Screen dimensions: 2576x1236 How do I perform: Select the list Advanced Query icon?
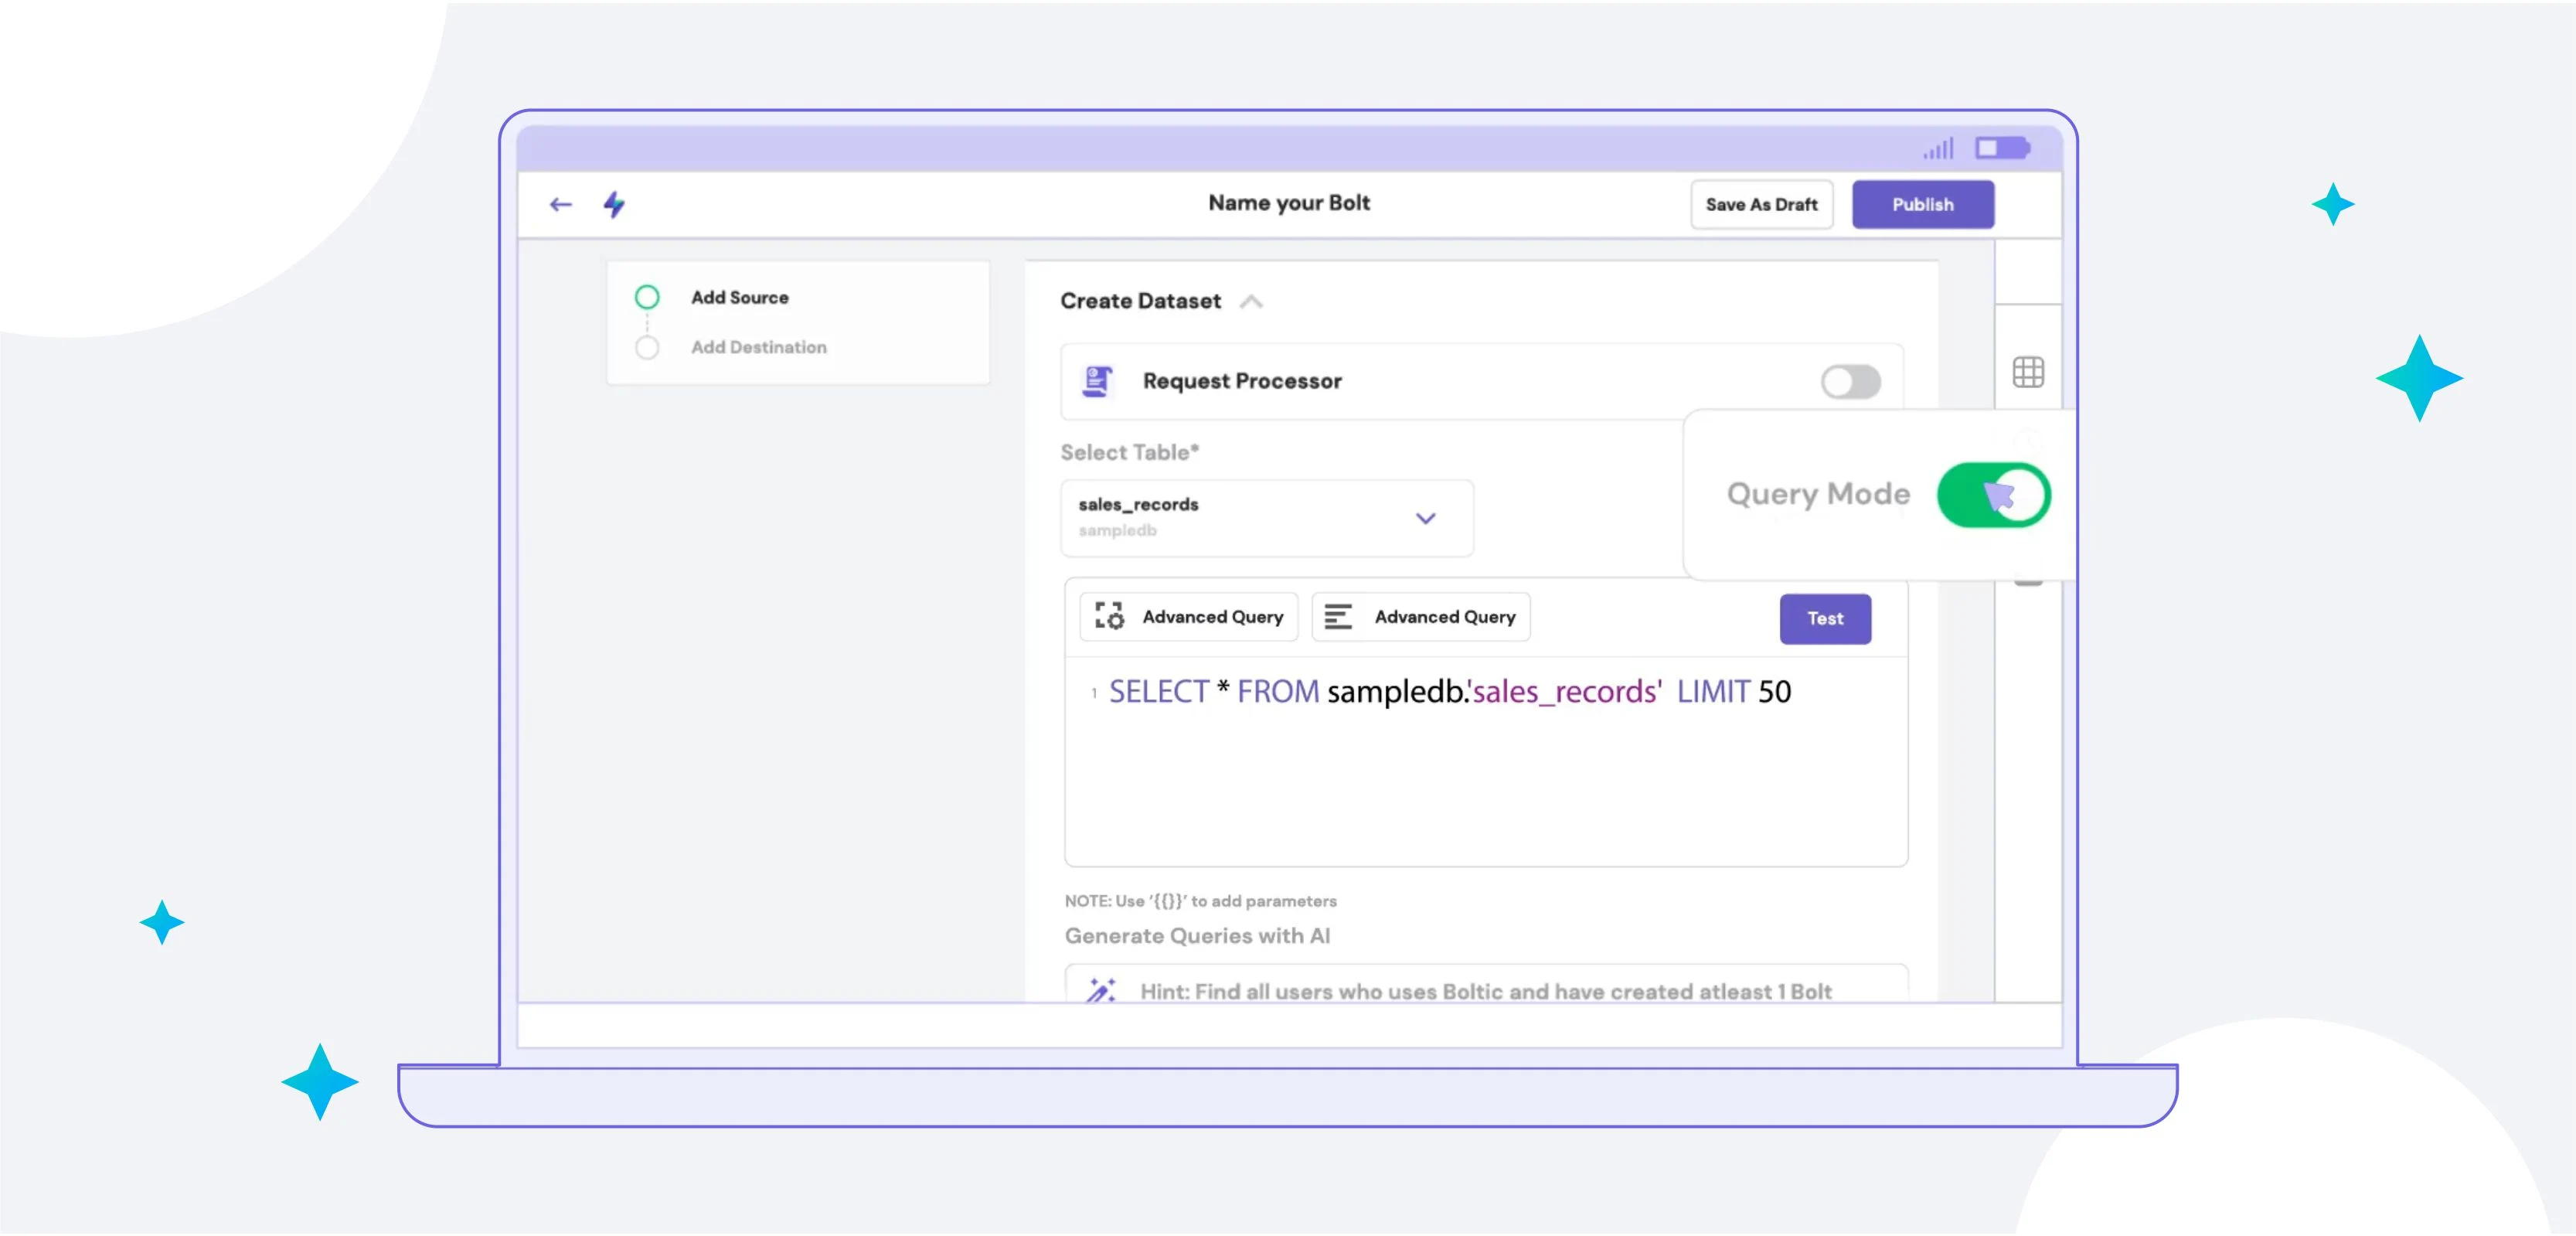point(1337,616)
